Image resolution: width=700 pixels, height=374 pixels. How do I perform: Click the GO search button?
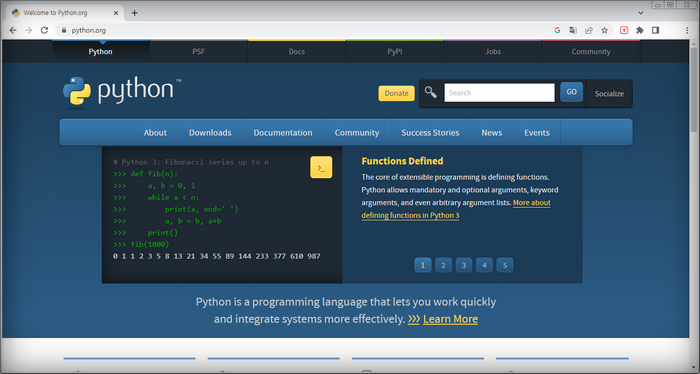(571, 92)
